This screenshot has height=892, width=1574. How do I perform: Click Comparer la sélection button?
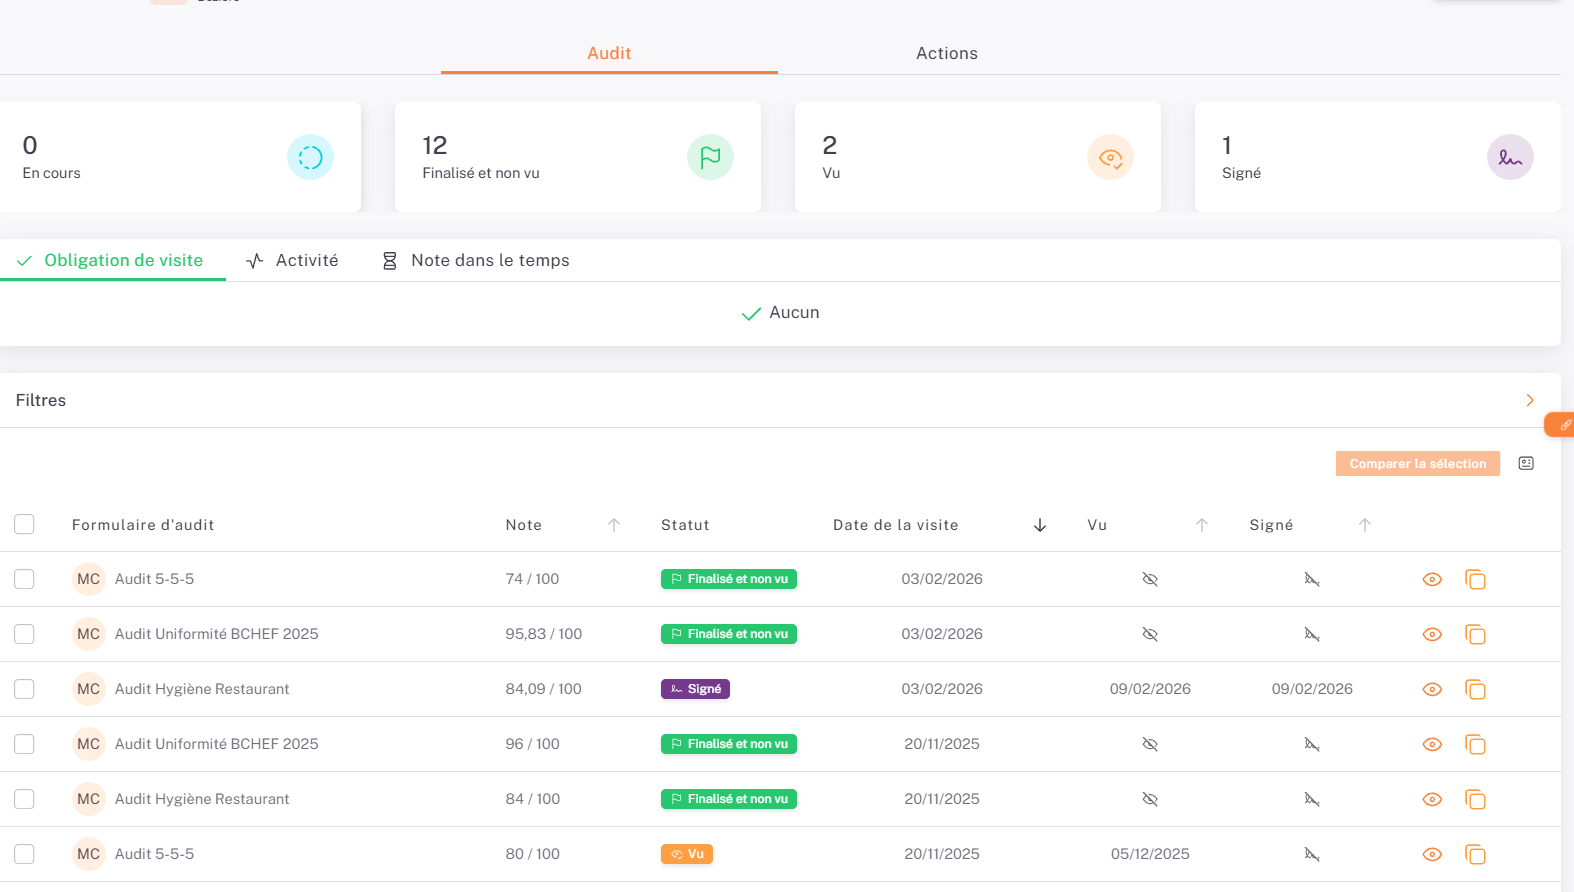click(1417, 464)
